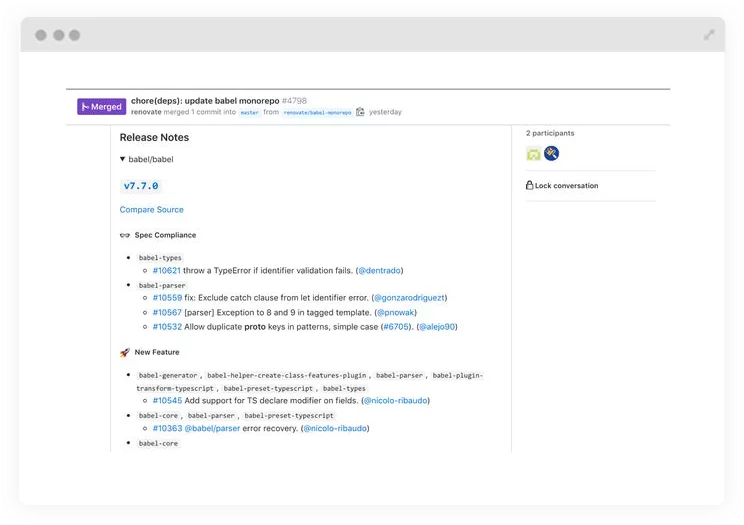Open pull request #10567
This screenshot has width=744, height=525.
click(167, 312)
